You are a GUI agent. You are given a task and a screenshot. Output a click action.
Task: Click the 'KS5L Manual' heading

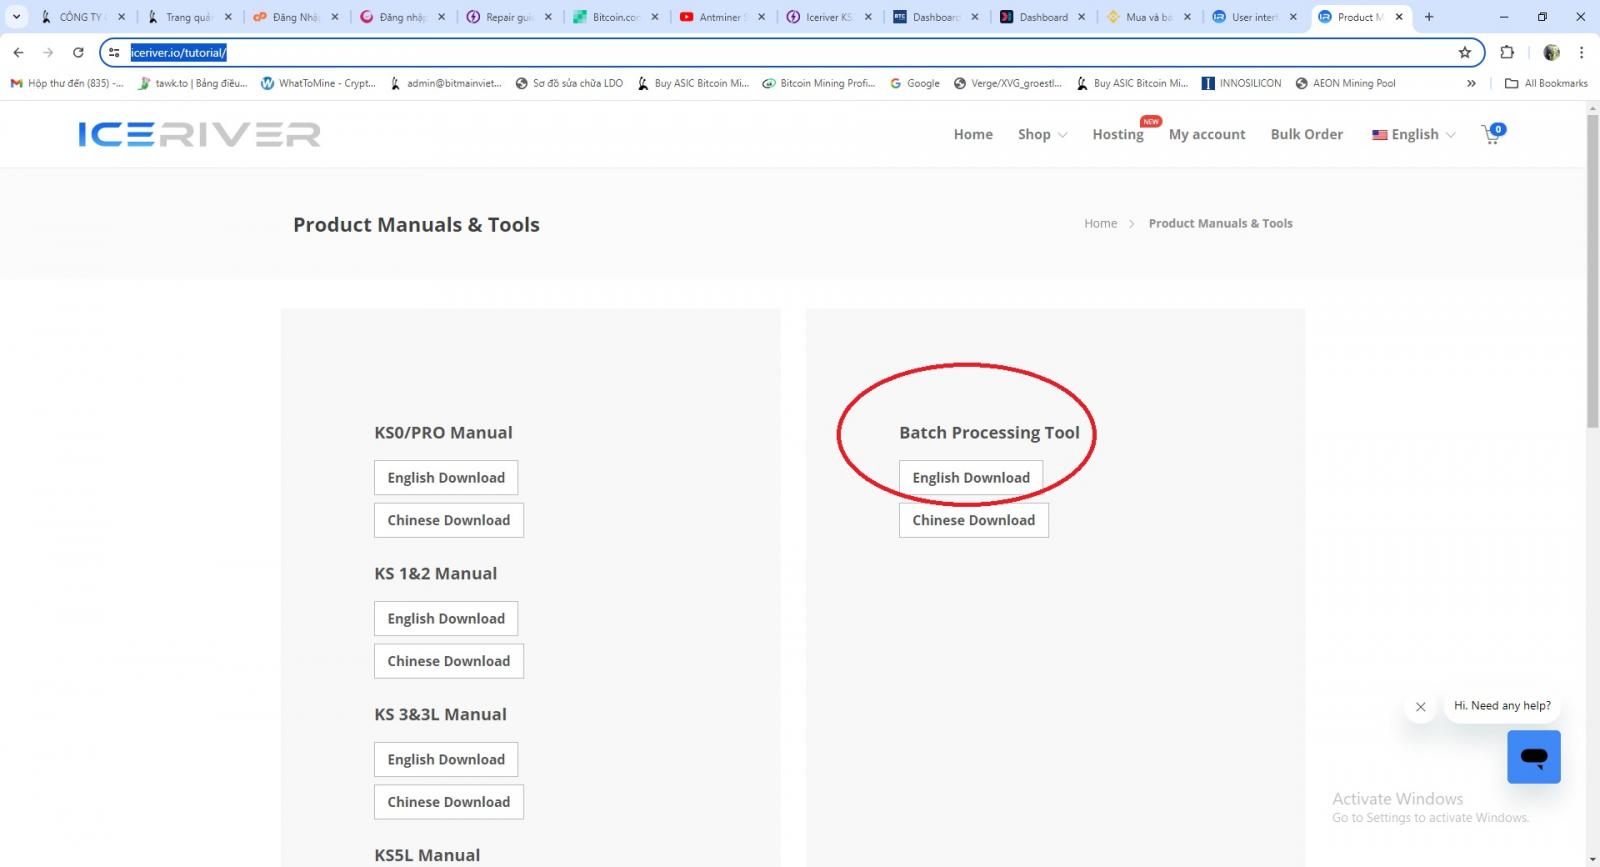[x=427, y=855]
